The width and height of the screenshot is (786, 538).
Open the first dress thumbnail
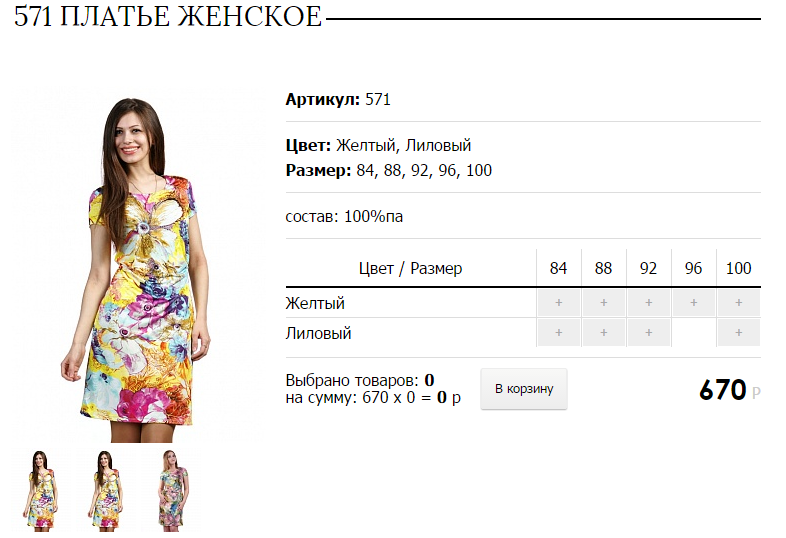point(41,490)
